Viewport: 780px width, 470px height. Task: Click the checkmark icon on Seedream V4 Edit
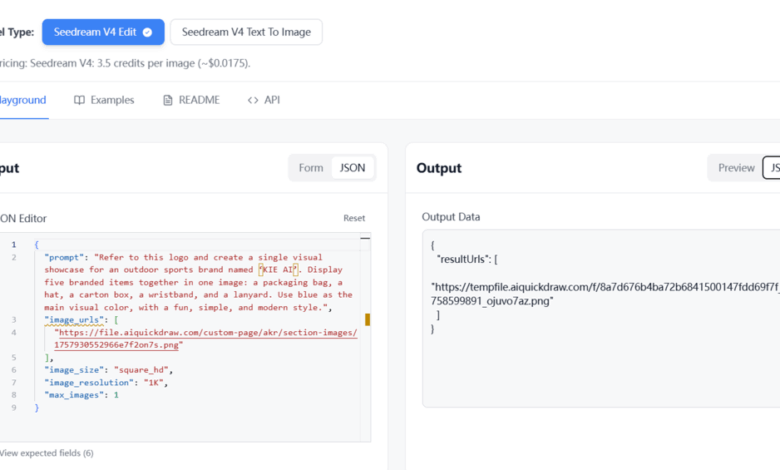(147, 32)
